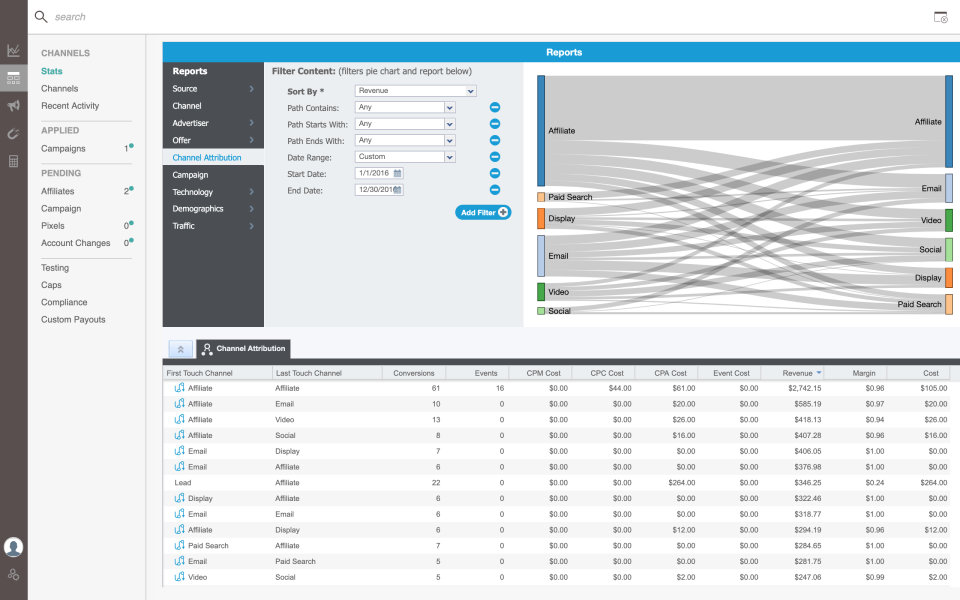Image resolution: width=960 pixels, height=600 pixels.
Task: Open the channels grid icon in sidebar
Action: point(14,78)
